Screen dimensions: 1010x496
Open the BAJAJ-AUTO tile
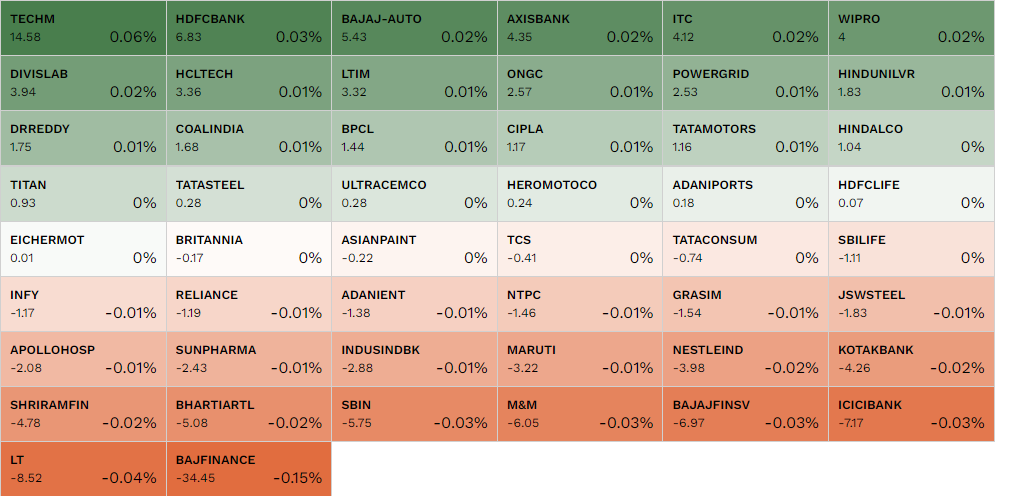pos(414,28)
